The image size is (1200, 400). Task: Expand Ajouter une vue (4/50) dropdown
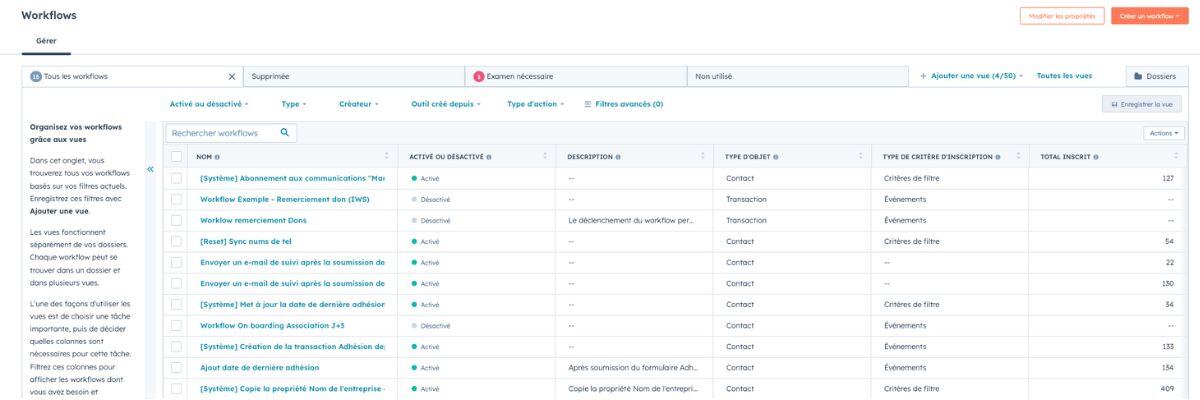pyautogui.click(x=972, y=76)
